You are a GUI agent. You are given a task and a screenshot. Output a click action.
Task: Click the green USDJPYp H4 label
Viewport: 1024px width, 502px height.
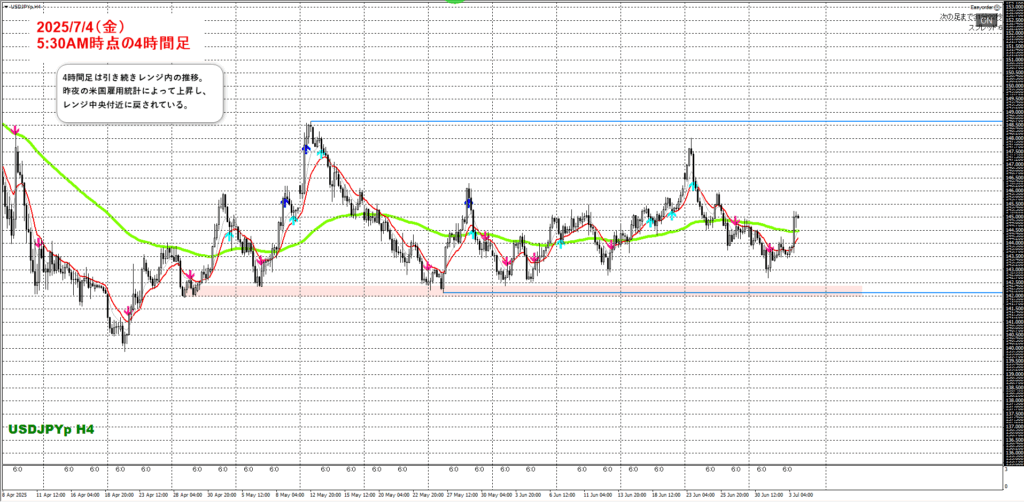pyautogui.click(x=51, y=430)
